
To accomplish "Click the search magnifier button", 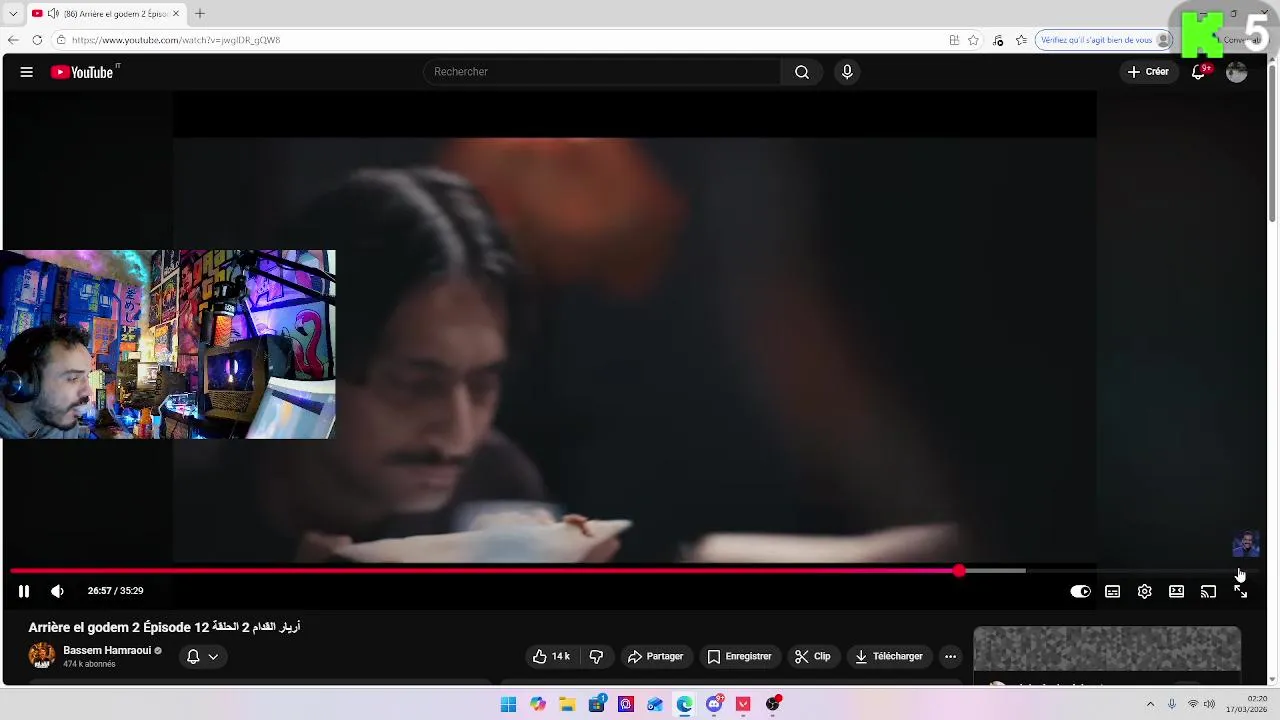I will tap(802, 72).
